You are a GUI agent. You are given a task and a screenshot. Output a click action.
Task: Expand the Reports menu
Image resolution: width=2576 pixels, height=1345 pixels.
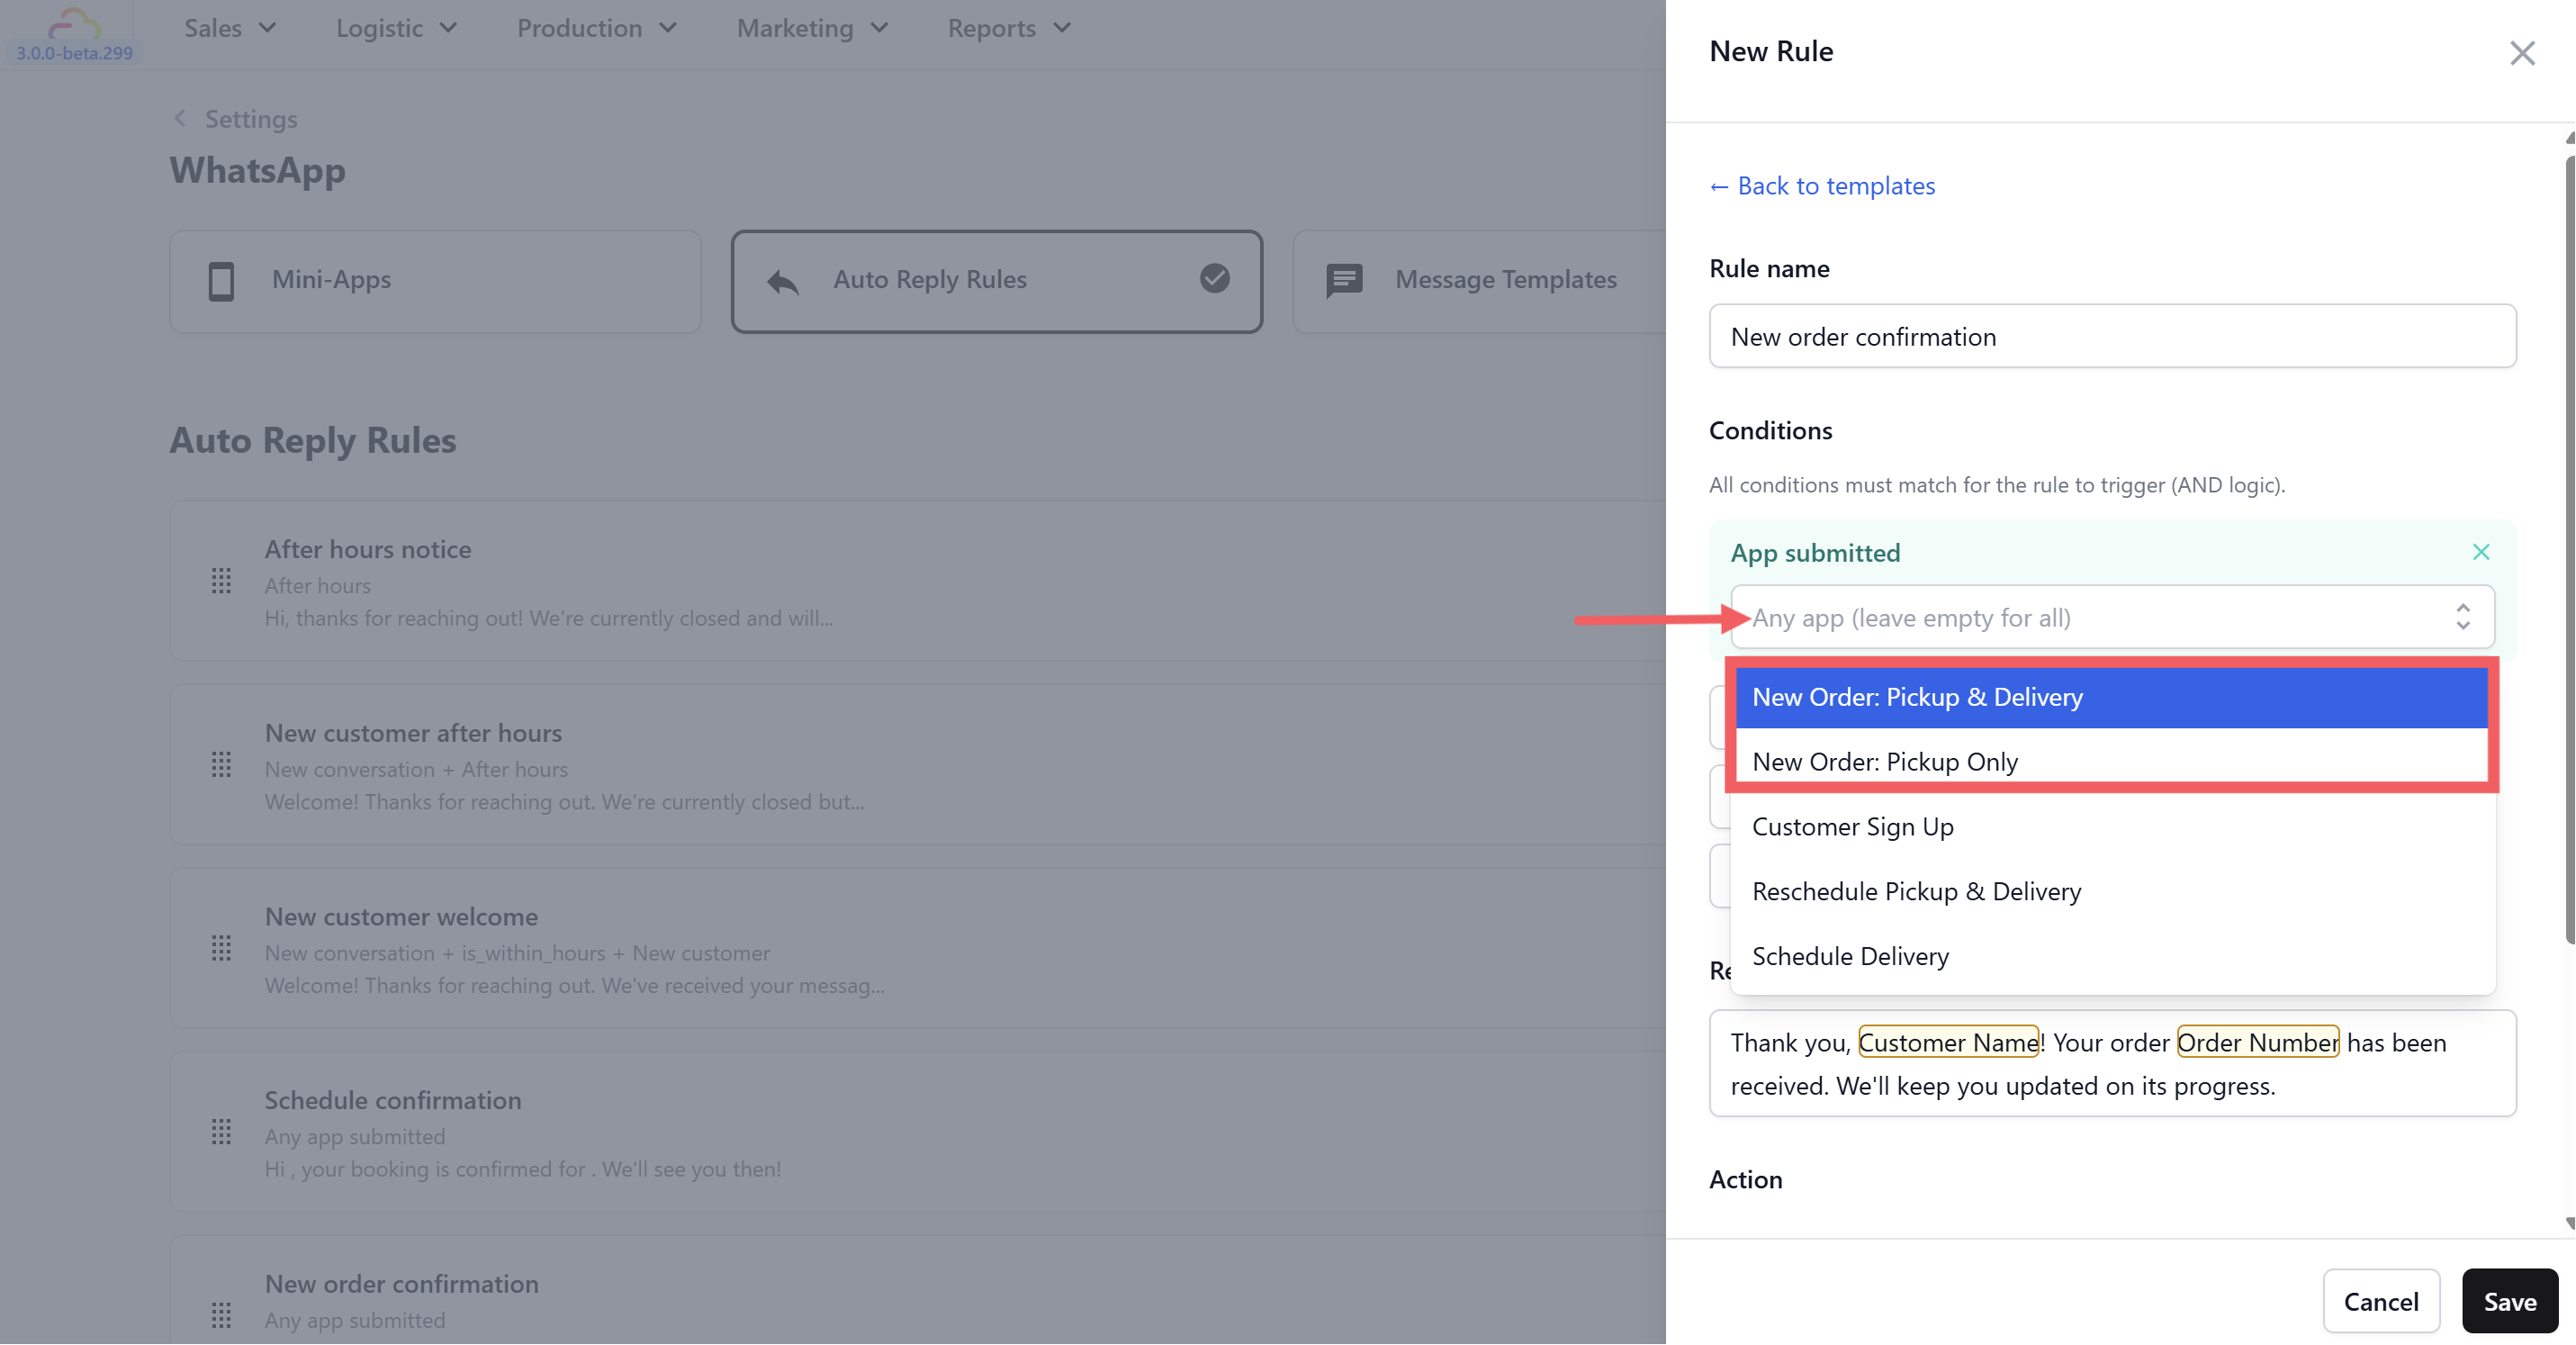point(1009,28)
